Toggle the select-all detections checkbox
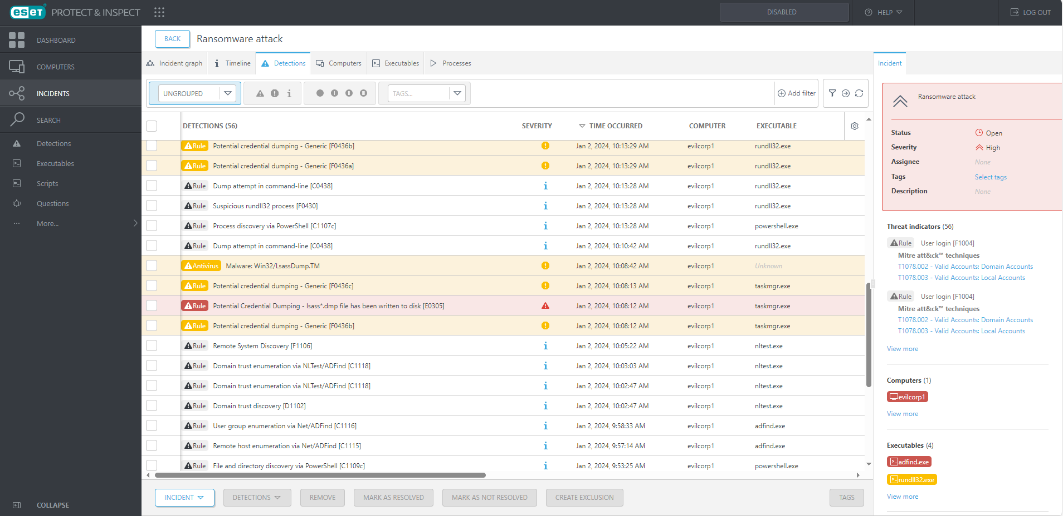Viewport: 1063px width, 516px height. pyautogui.click(x=152, y=126)
